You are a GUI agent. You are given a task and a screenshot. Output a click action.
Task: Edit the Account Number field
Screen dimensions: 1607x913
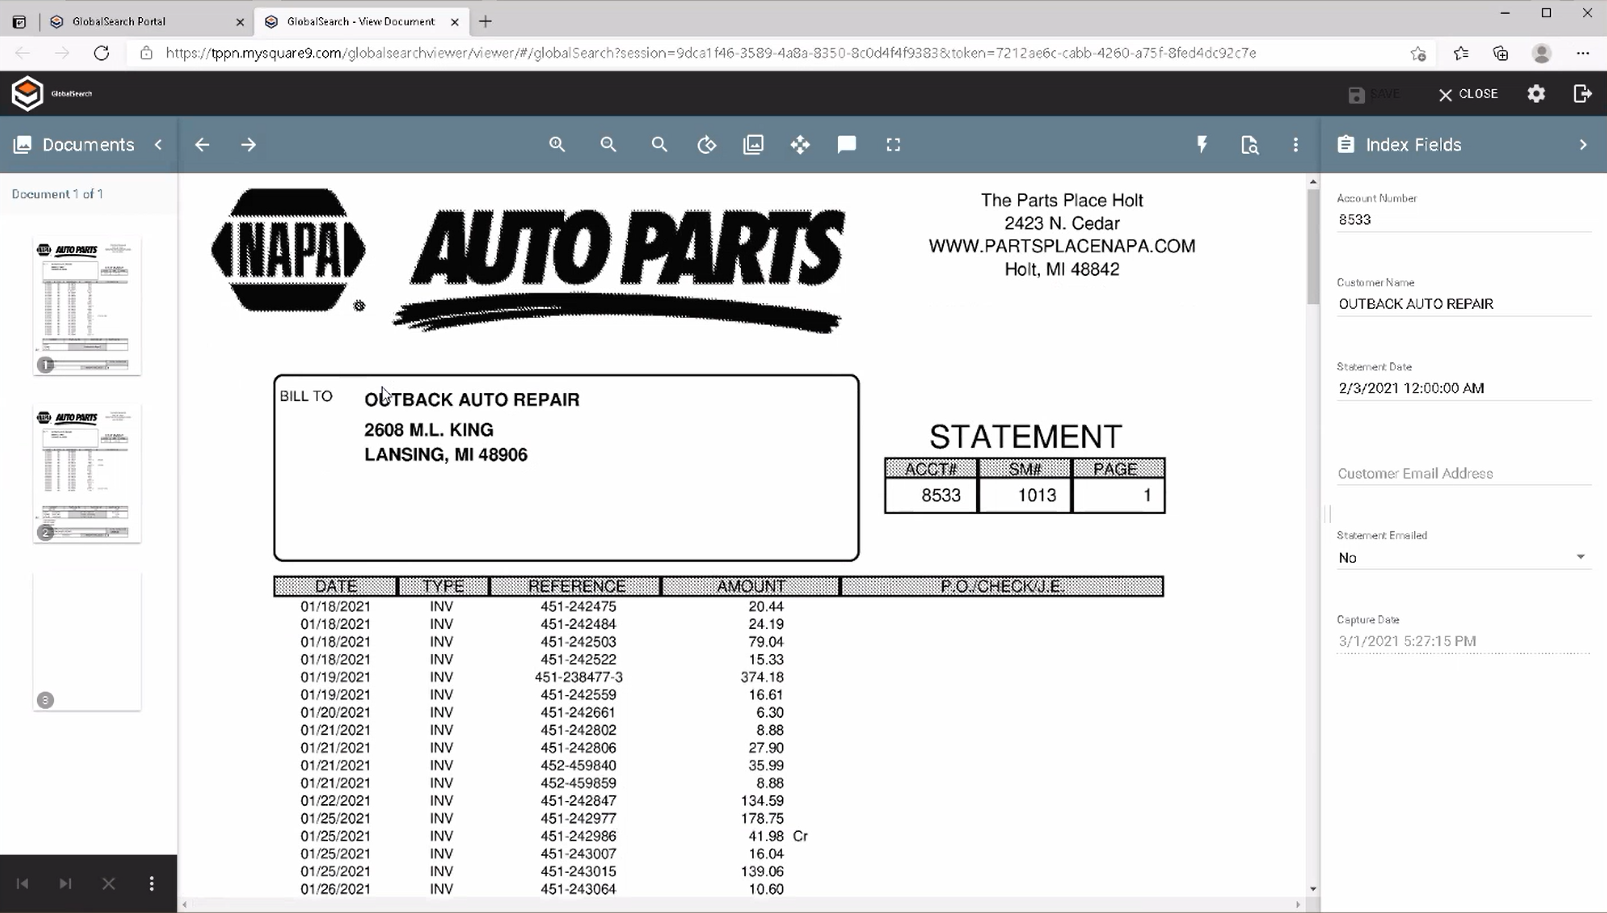[x=1463, y=220]
